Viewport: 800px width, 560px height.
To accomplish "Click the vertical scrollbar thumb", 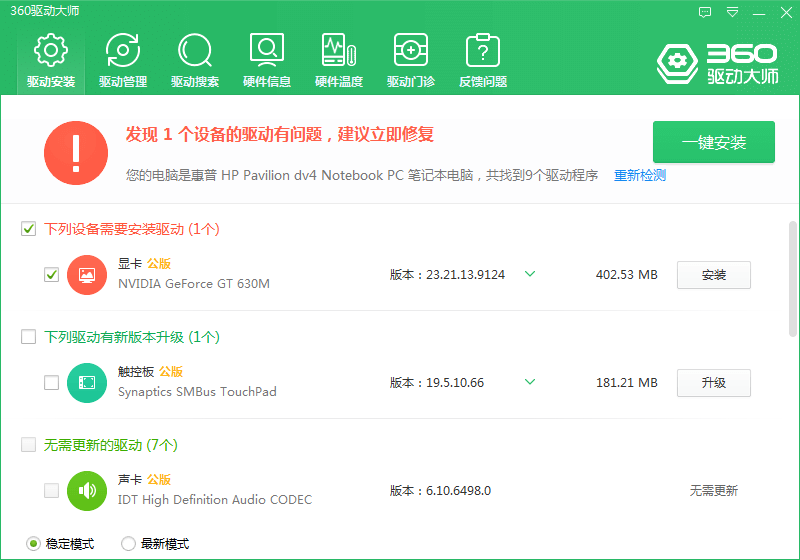I will (x=793, y=279).
